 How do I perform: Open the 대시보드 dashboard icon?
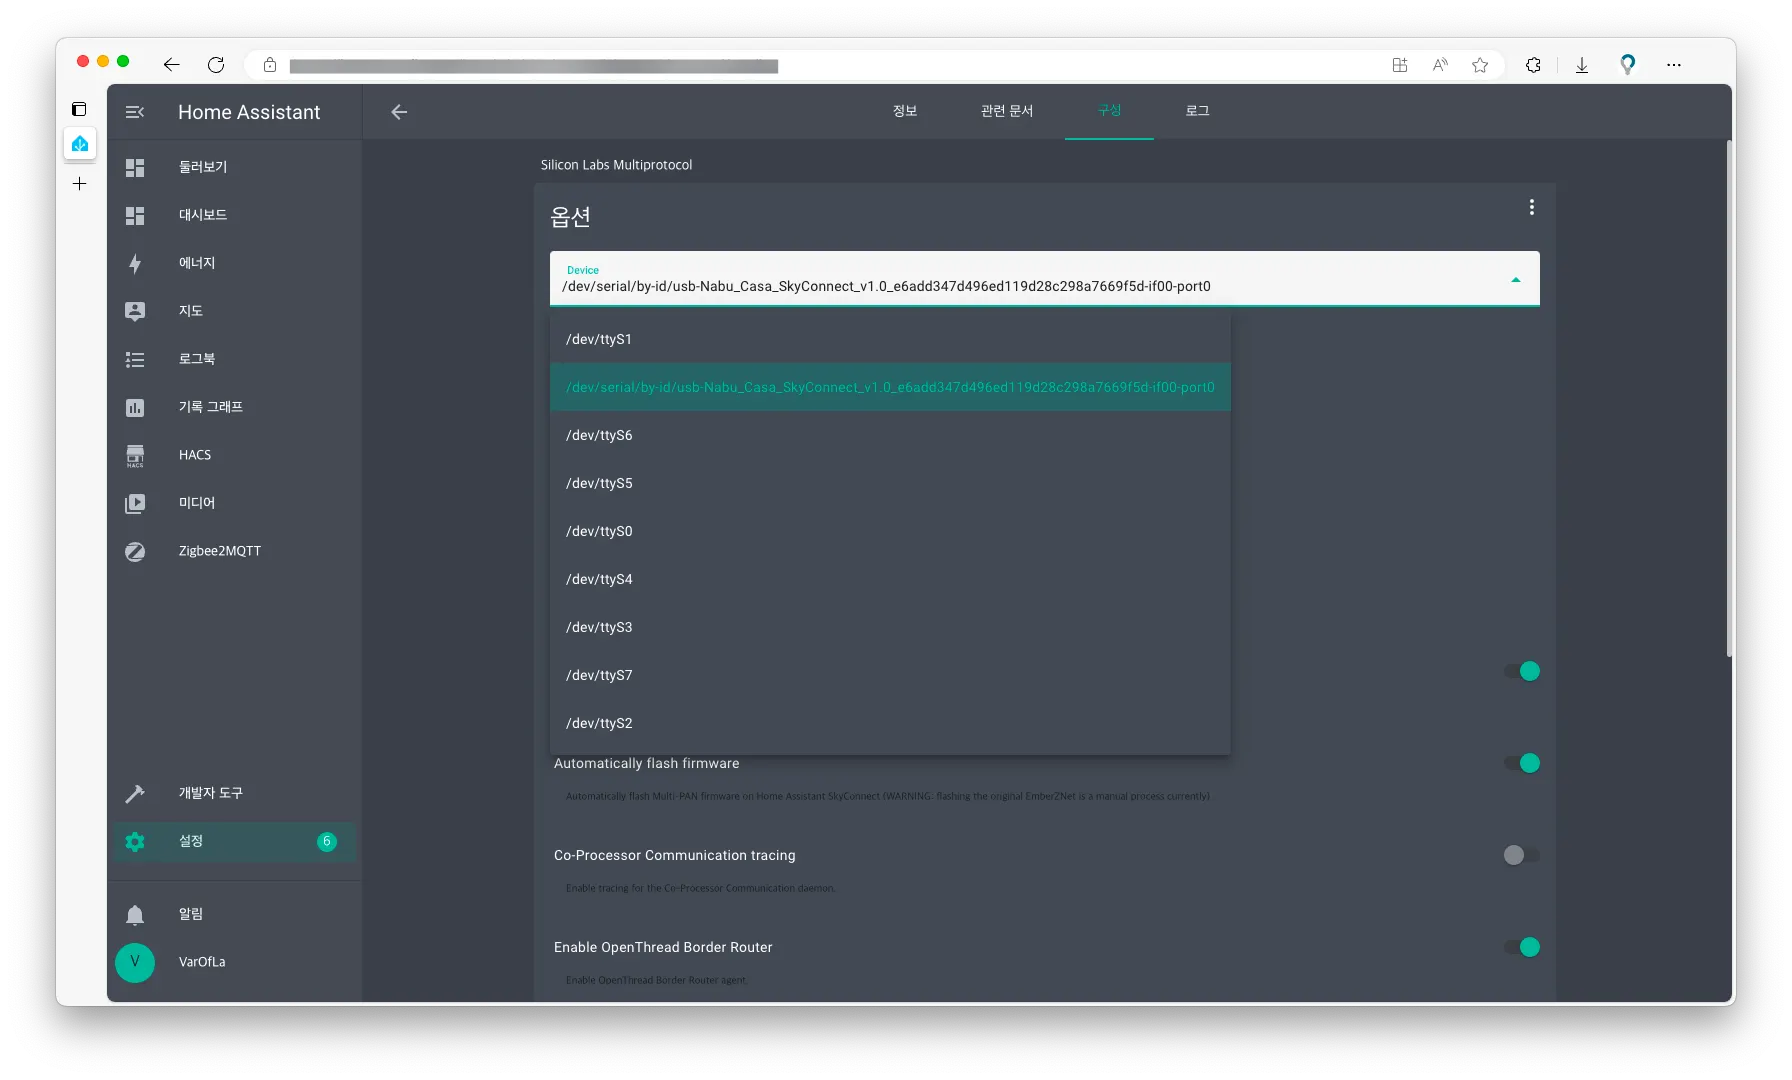click(135, 215)
